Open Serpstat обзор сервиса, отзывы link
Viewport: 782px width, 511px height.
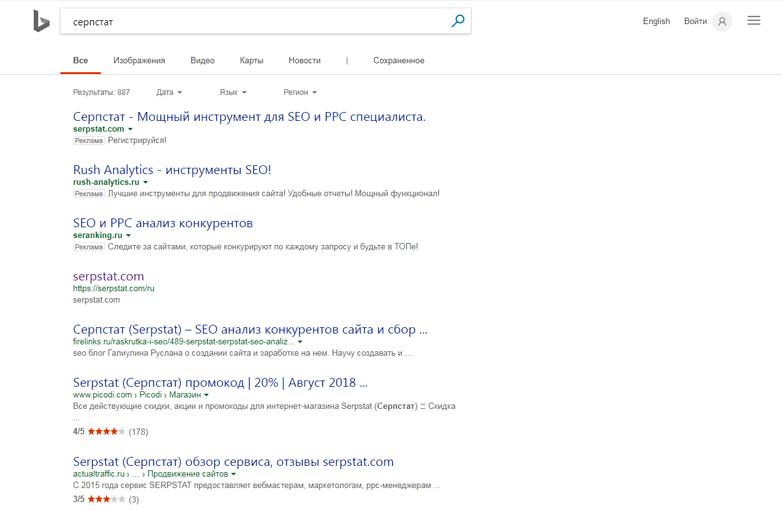coord(233,462)
